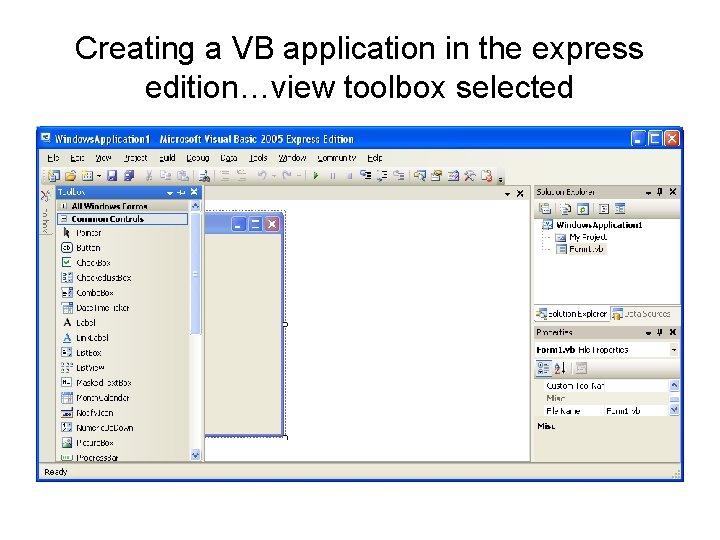Open the Toolbox window position dropdown arrow
The width and height of the screenshot is (720, 540).
(x=170, y=193)
